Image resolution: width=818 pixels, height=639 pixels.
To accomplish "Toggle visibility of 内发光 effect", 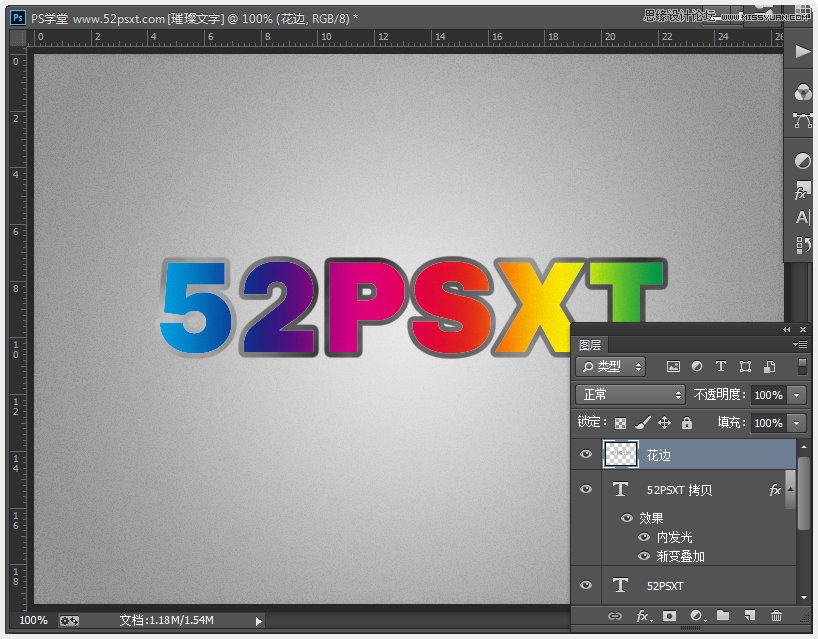I will (x=644, y=537).
